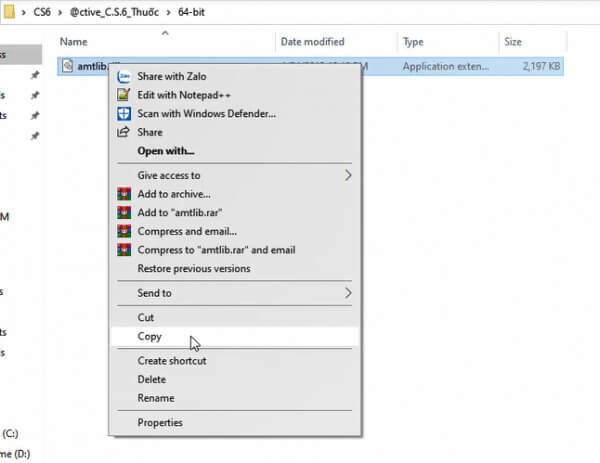
Task: Sort the list by Name column header
Action: click(x=74, y=42)
